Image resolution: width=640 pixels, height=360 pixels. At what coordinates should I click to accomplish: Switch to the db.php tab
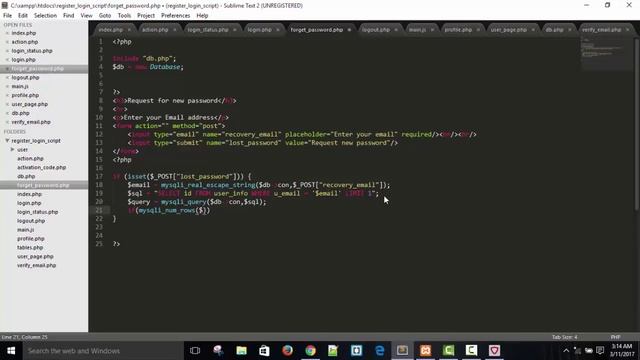tap(554, 30)
